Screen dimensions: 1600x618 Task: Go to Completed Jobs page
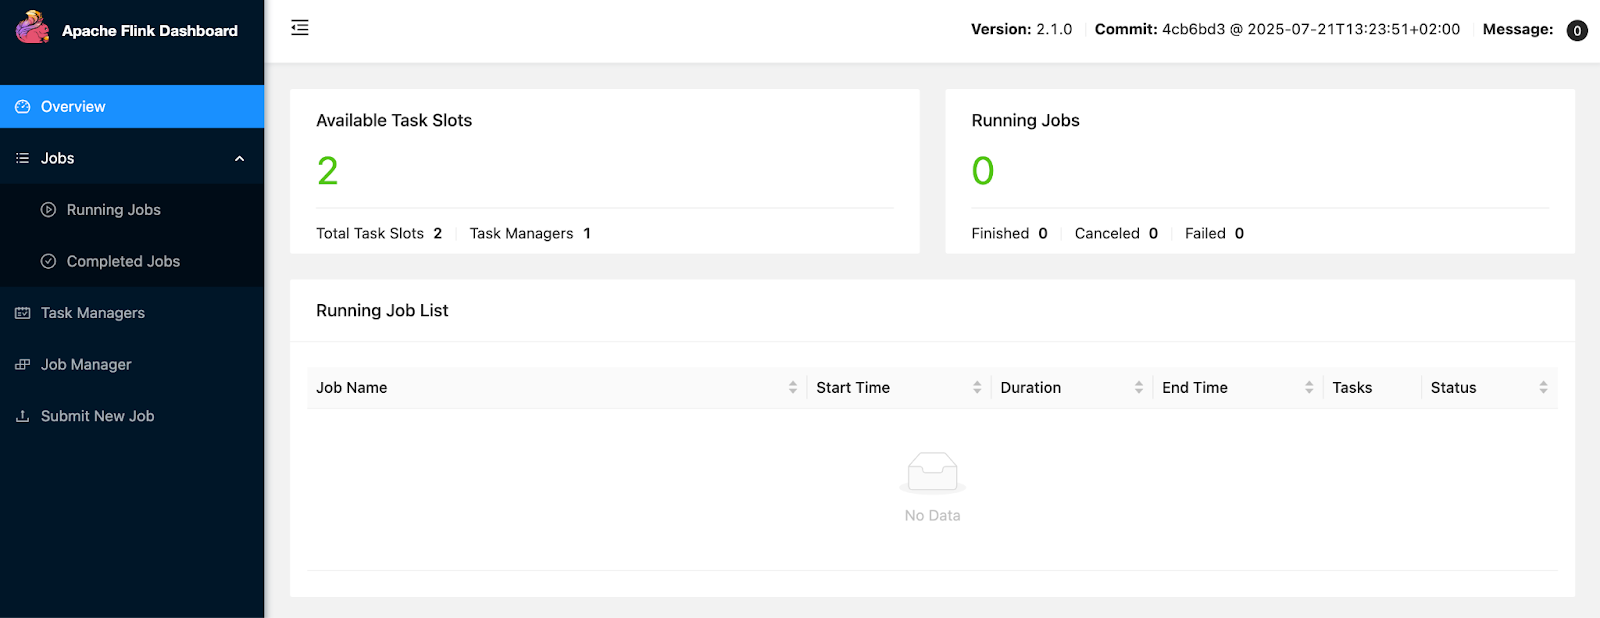tap(132, 261)
